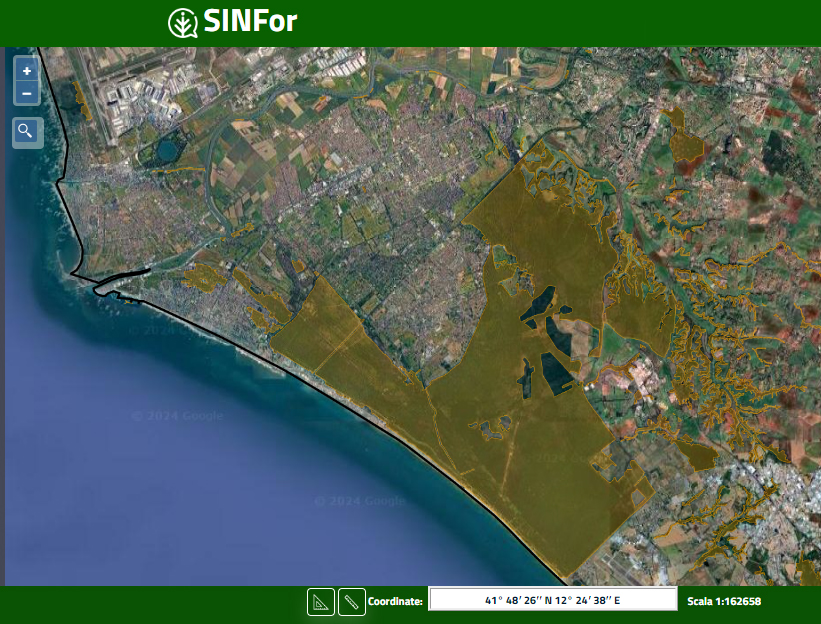The height and width of the screenshot is (624, 821).
Task: Zoom in with the plus button
Action: tap(27, 71)
